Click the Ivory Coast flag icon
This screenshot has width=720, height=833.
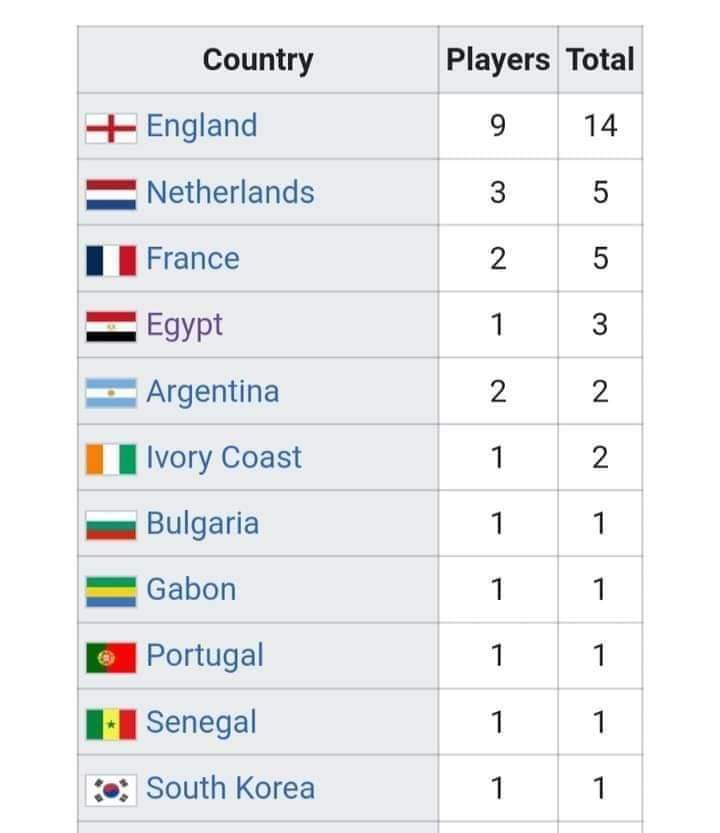[111, 459]
